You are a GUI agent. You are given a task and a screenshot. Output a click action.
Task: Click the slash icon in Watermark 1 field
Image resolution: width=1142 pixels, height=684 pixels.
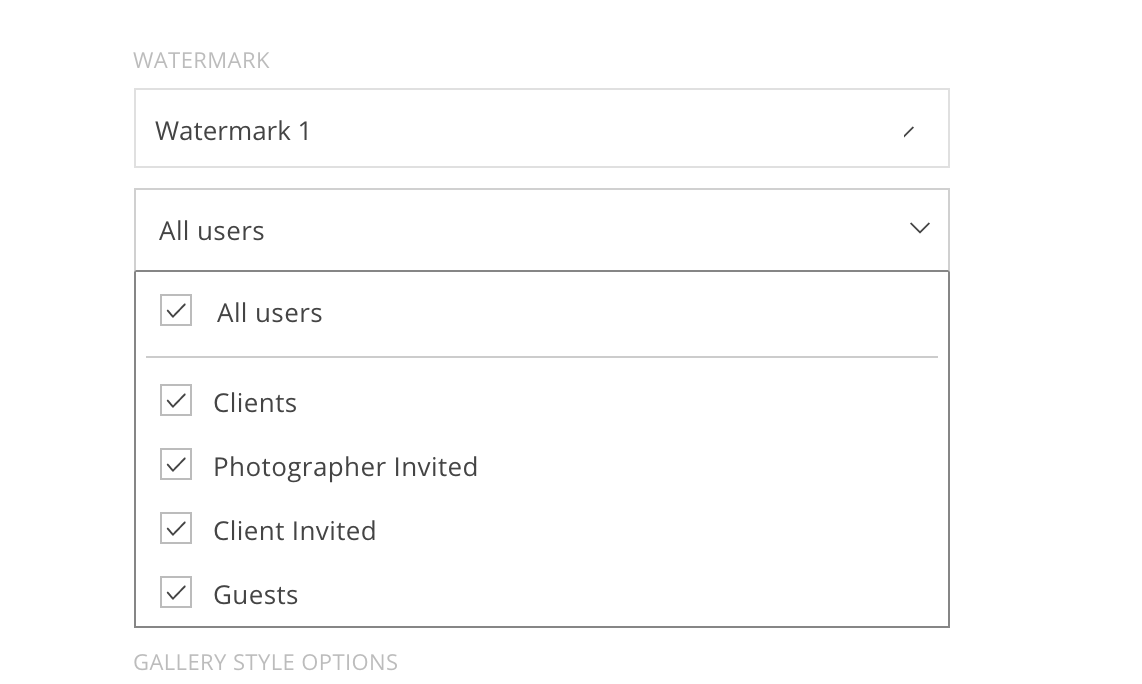pyautogui.click(x=908, y=131)
